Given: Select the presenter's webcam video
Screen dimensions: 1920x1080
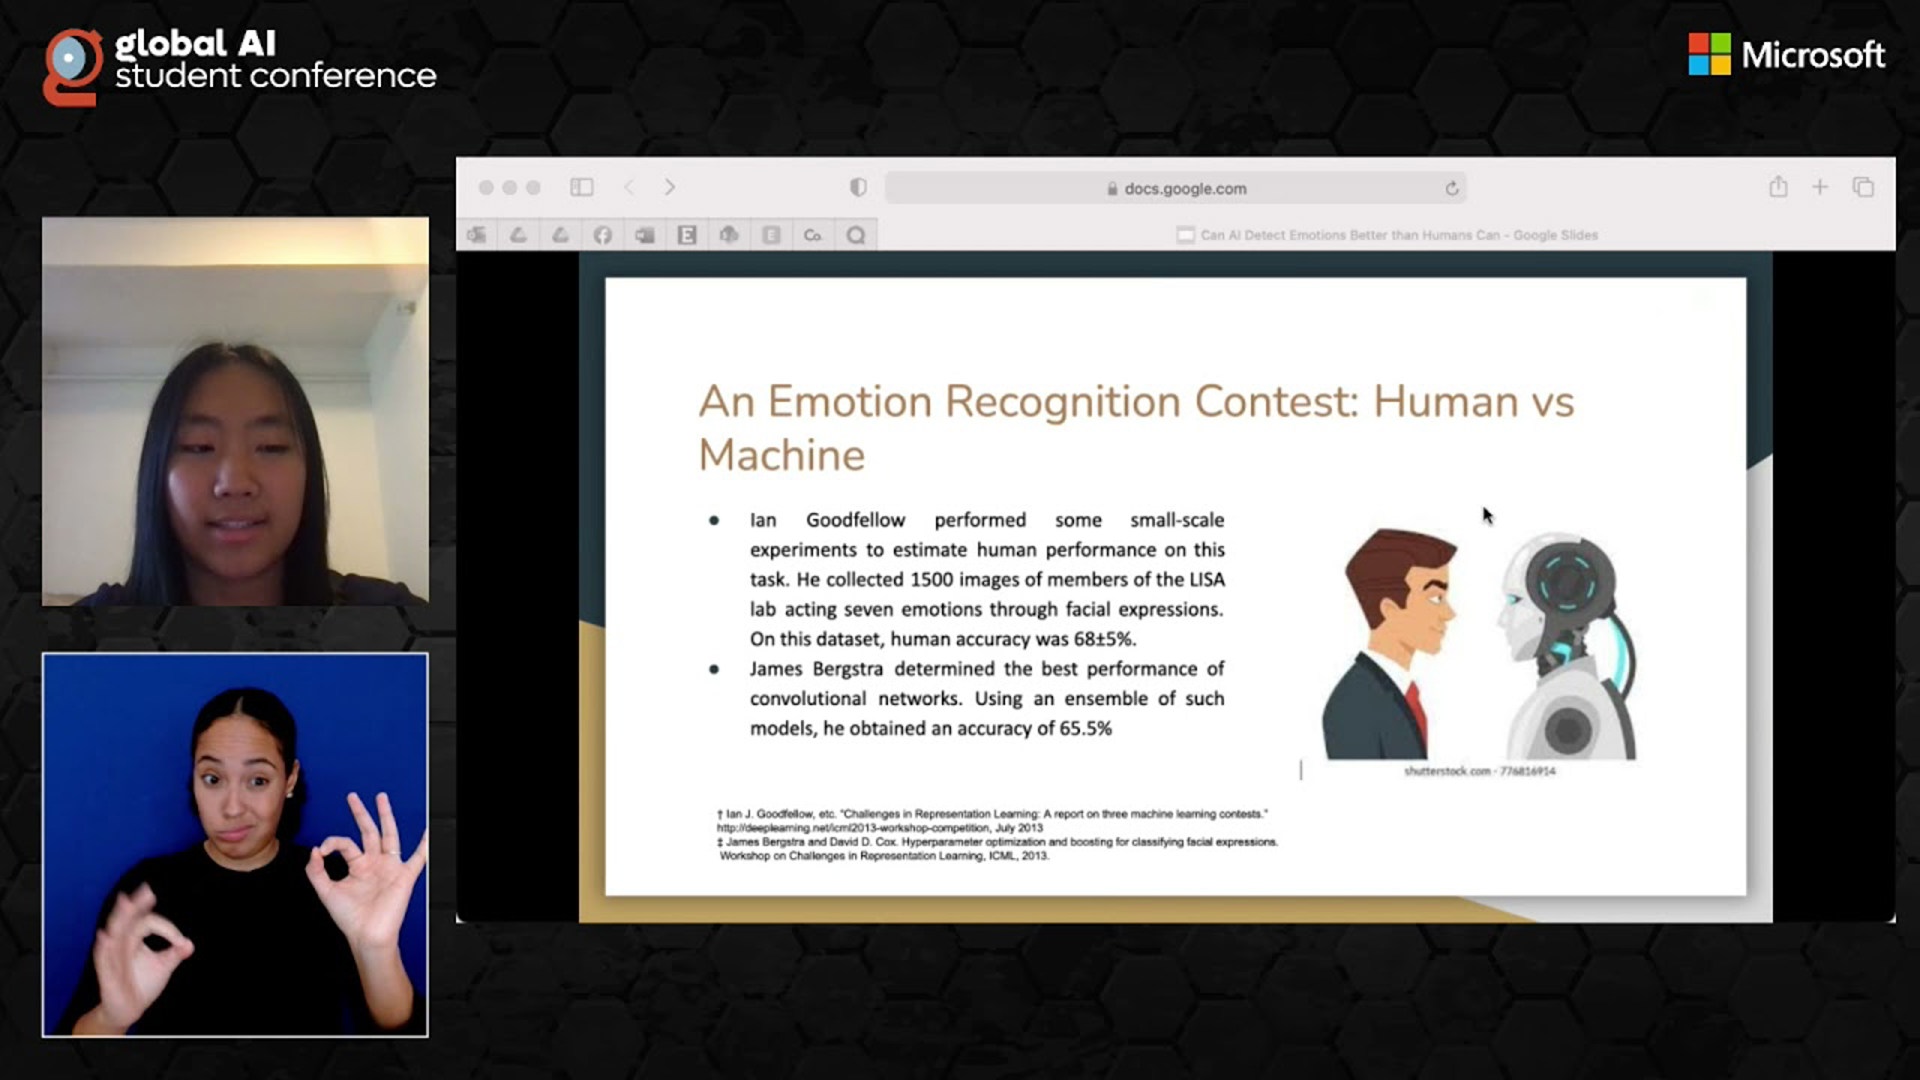Looking at the screenshot, I should (235, 411).
